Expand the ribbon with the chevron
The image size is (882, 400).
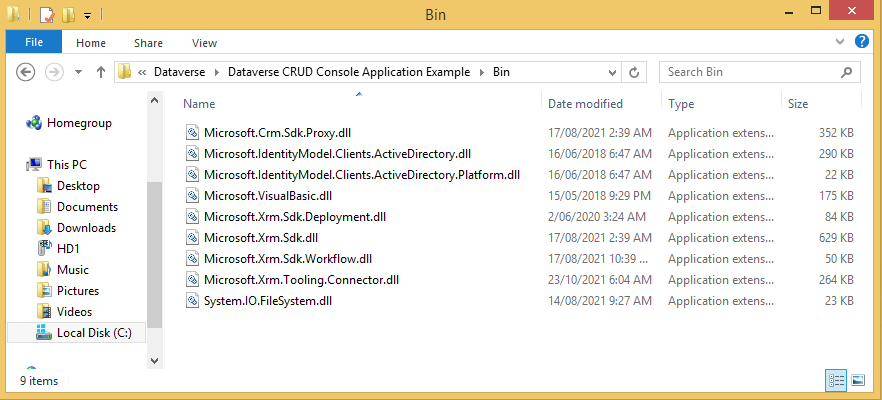coord(841,42)
